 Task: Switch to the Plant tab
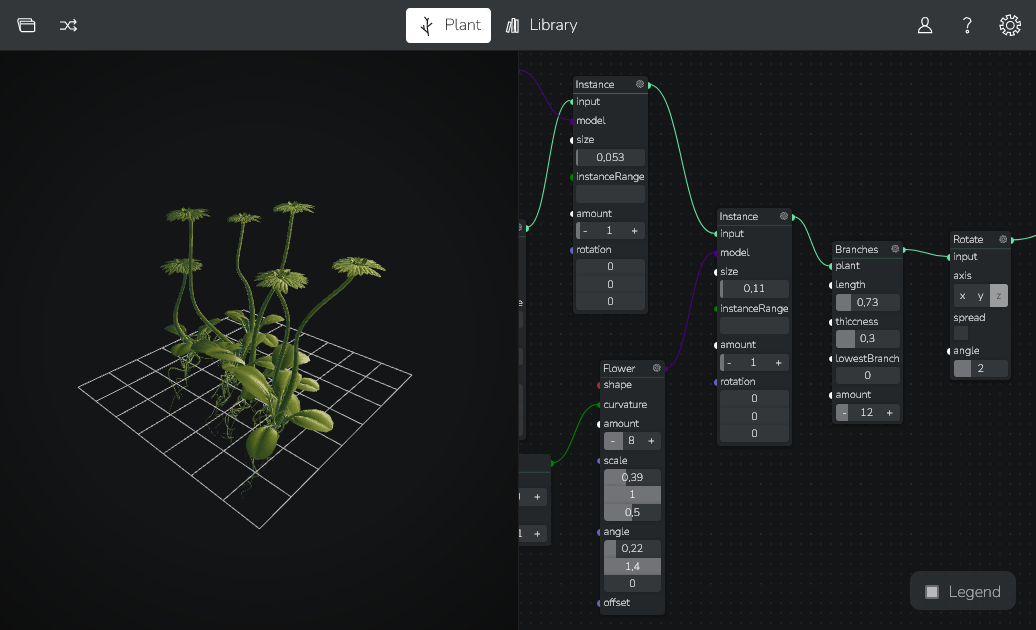tap(448, 25)
